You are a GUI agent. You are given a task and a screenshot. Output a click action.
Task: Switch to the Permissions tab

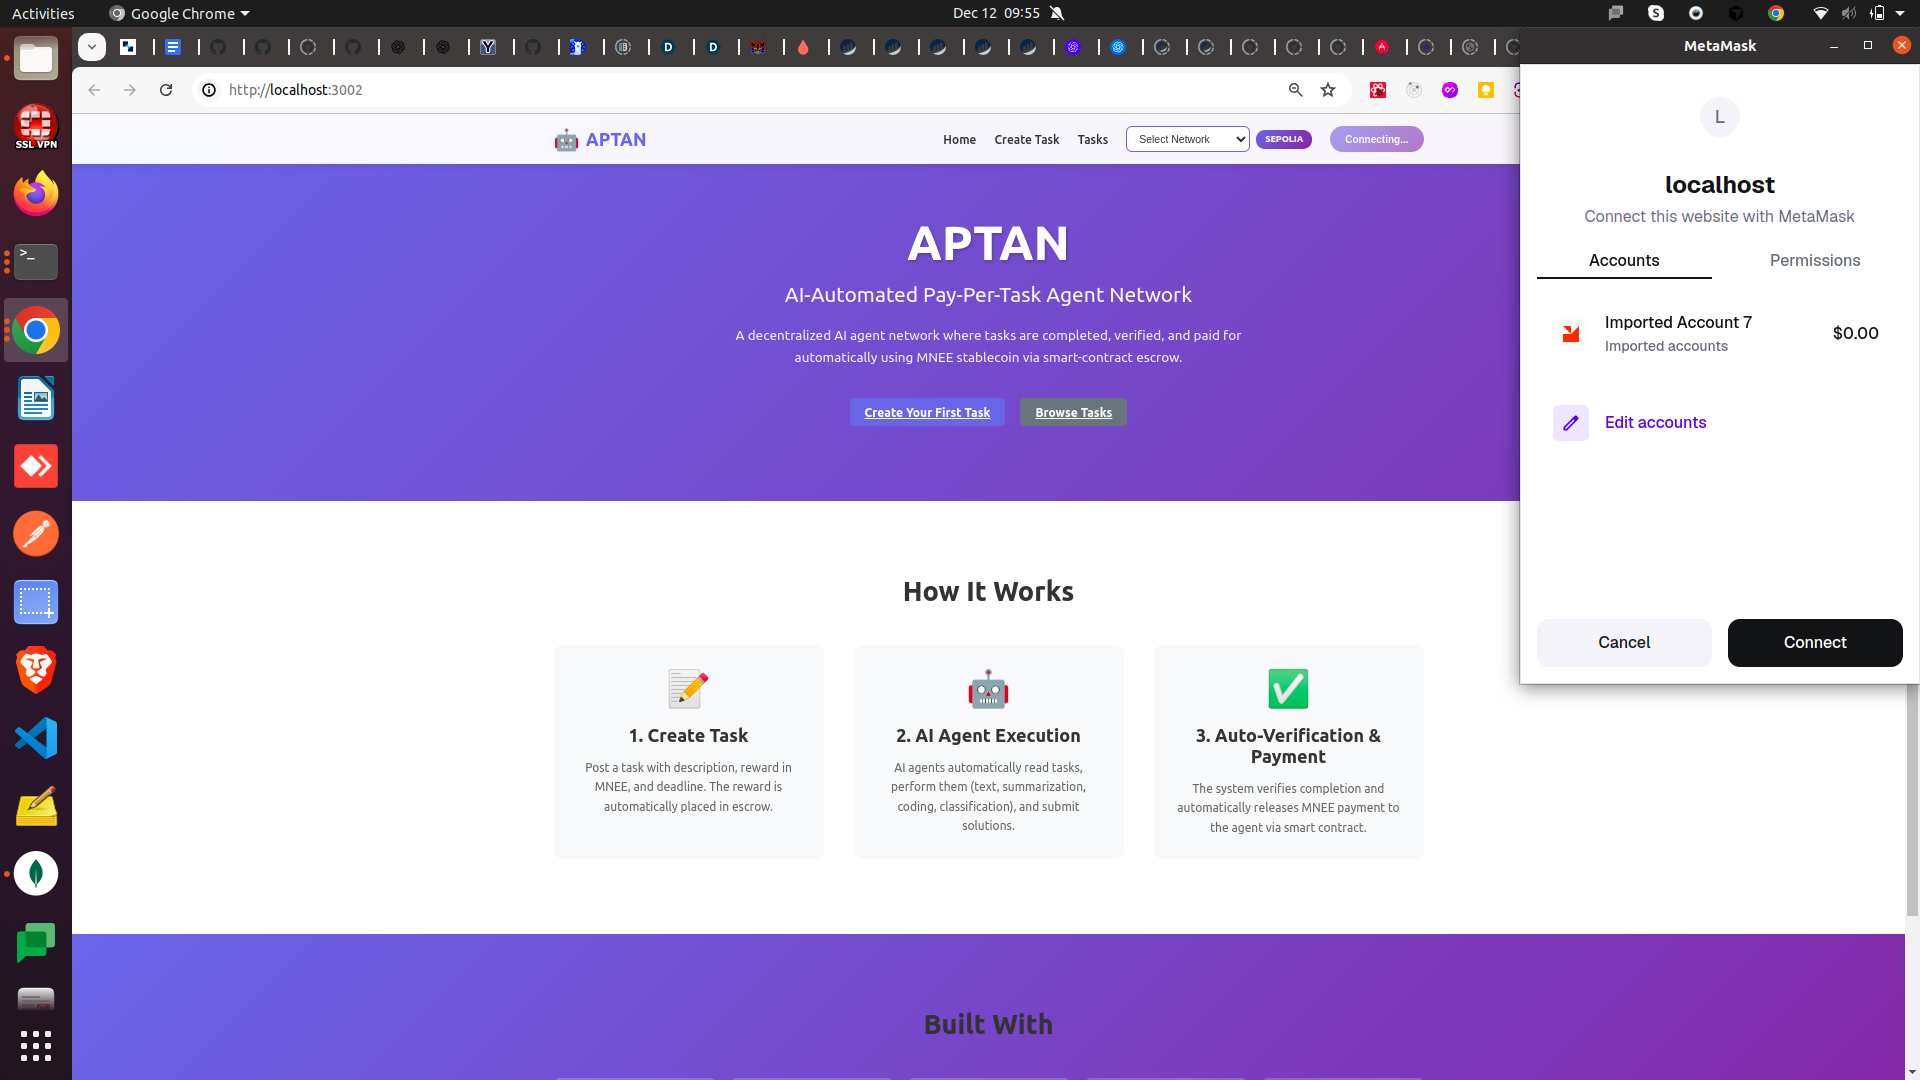pyautogui.click(x=1814, y=260)
